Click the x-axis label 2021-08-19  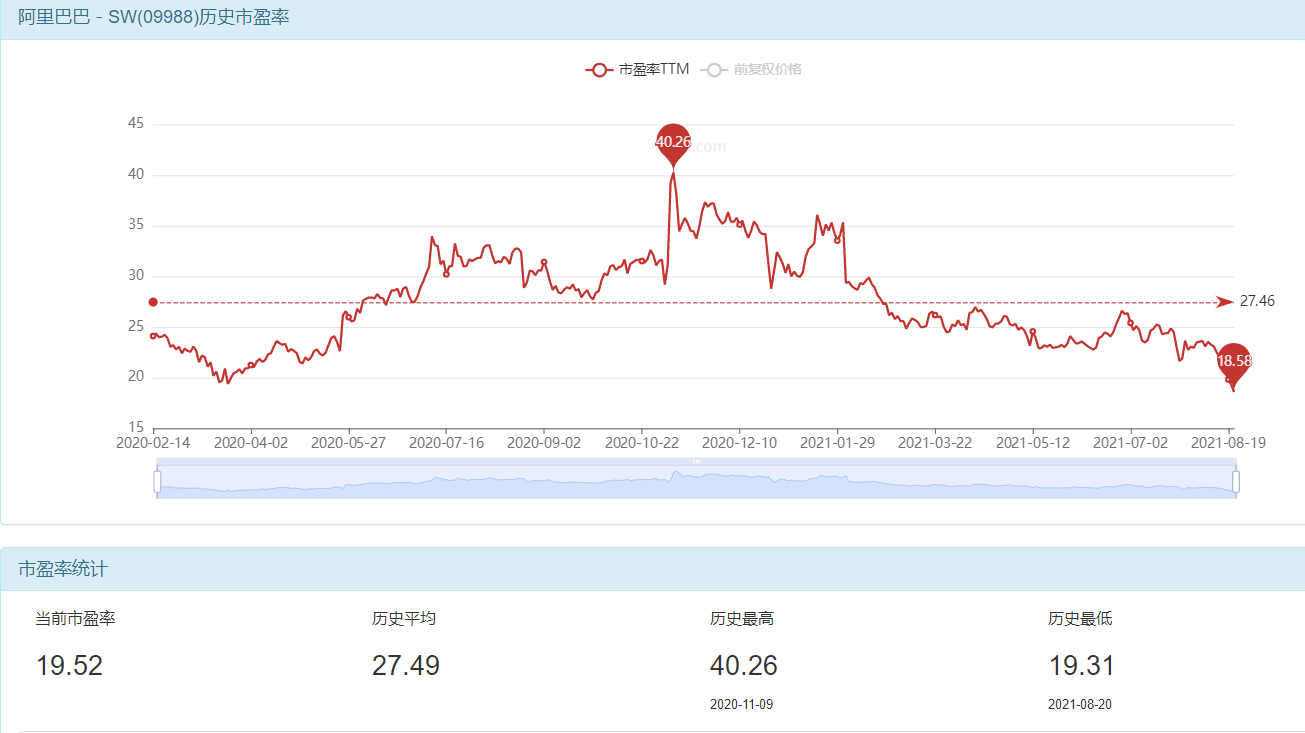click(1228, 442)
